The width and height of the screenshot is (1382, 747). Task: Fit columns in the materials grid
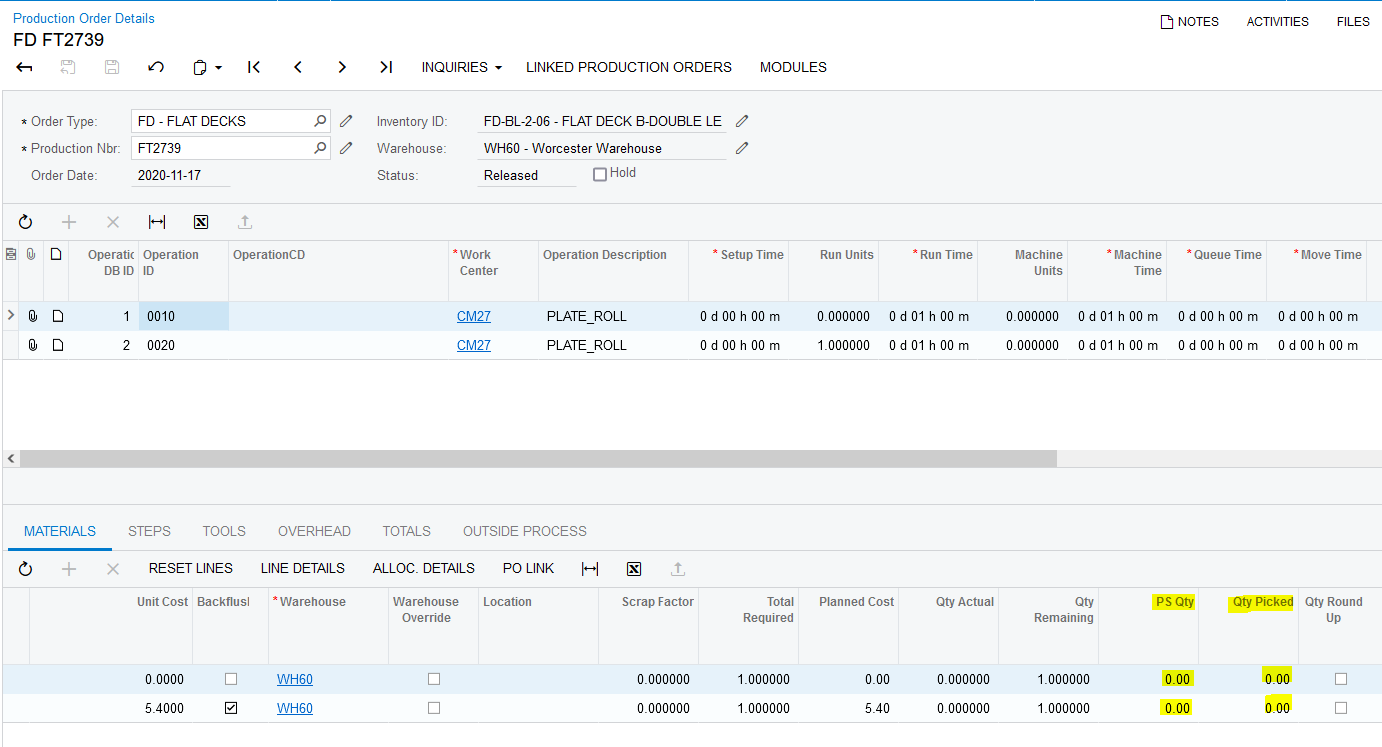590,568
